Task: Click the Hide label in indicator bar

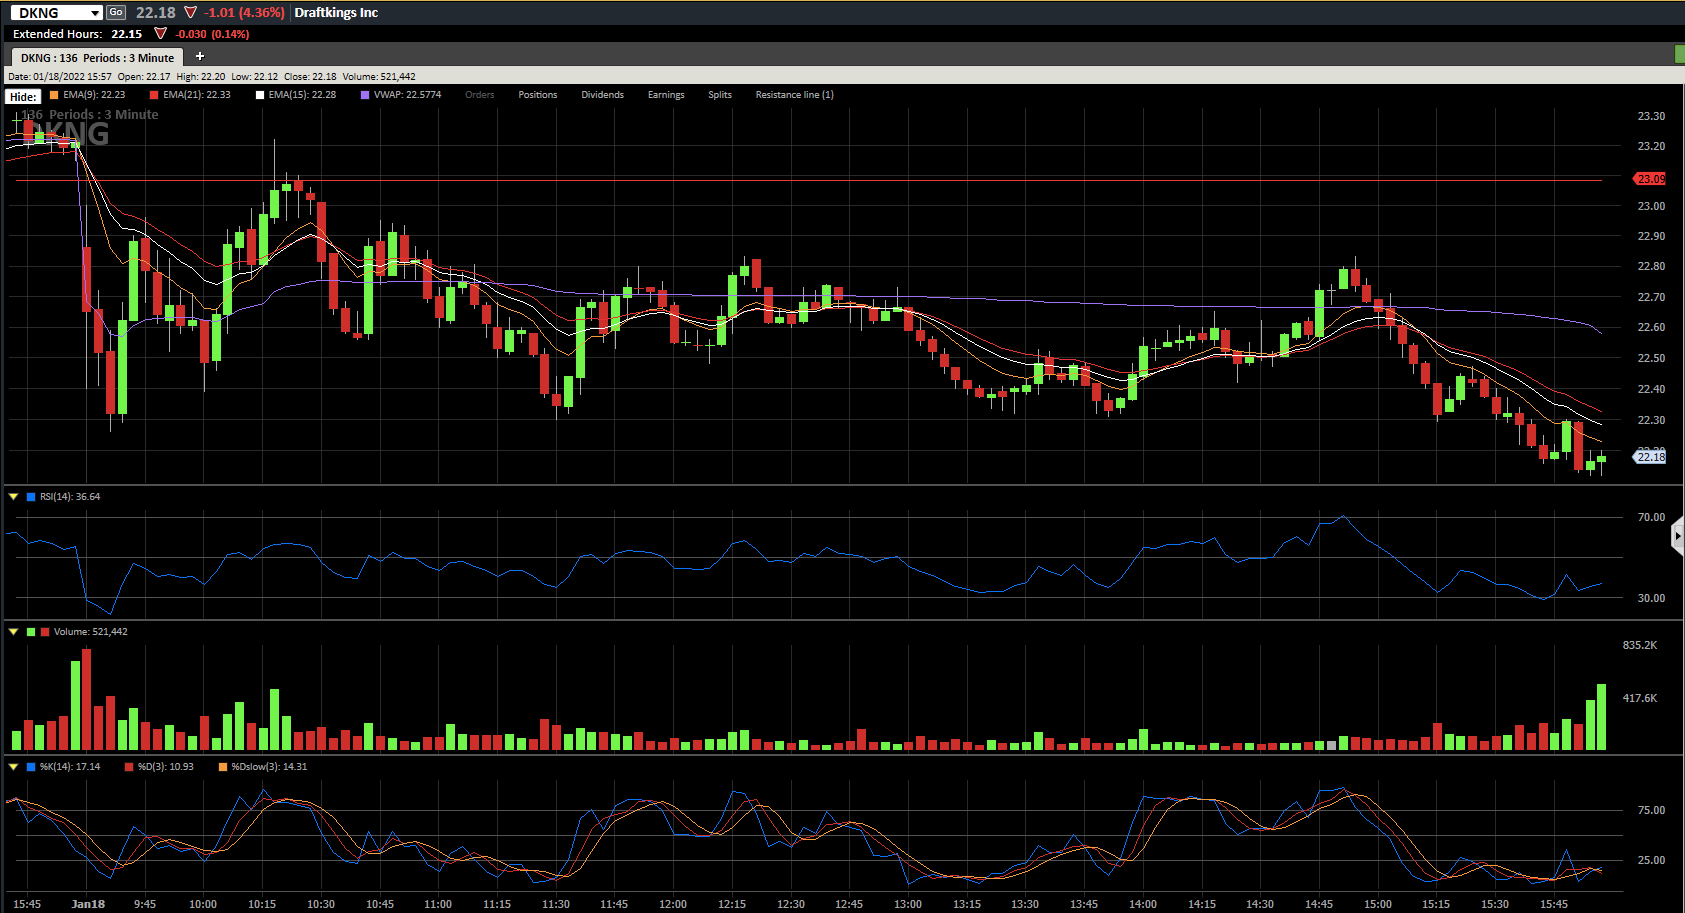Action: (23, 97)
